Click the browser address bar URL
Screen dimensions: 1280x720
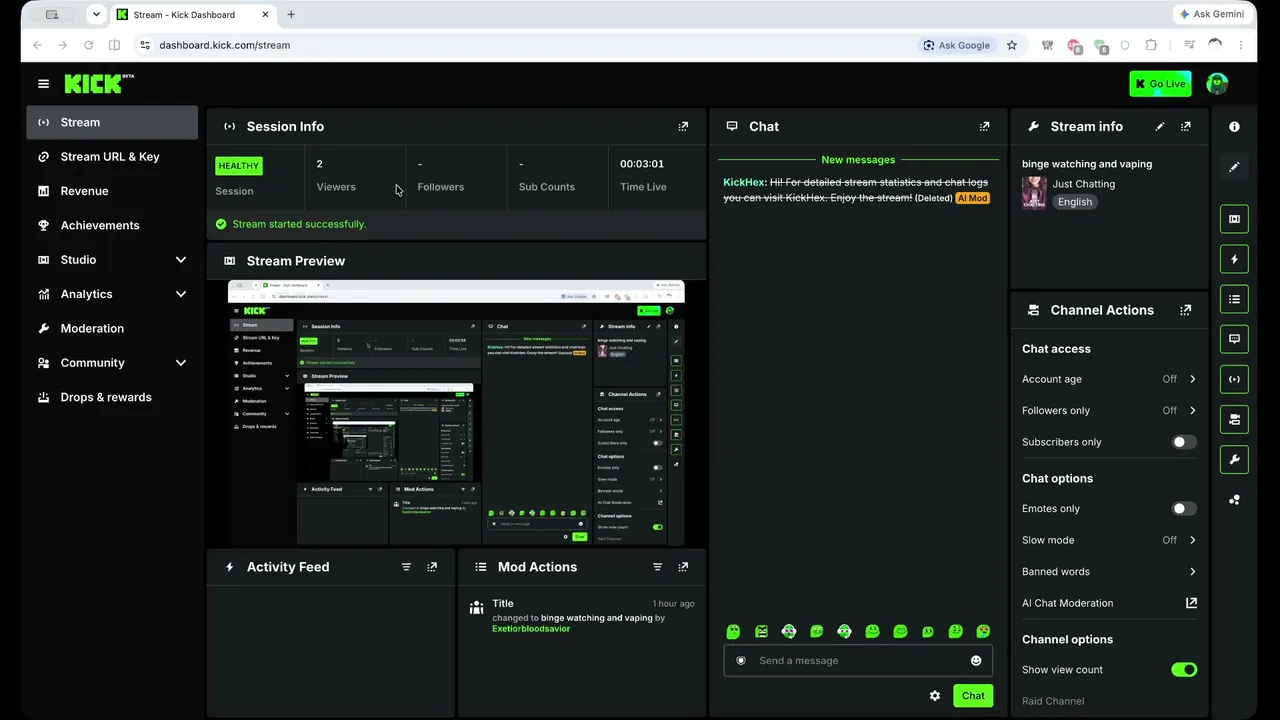(225, 45)
